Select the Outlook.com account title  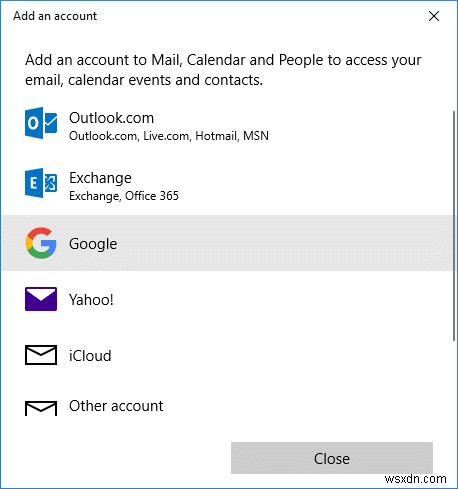coord(111,118)
